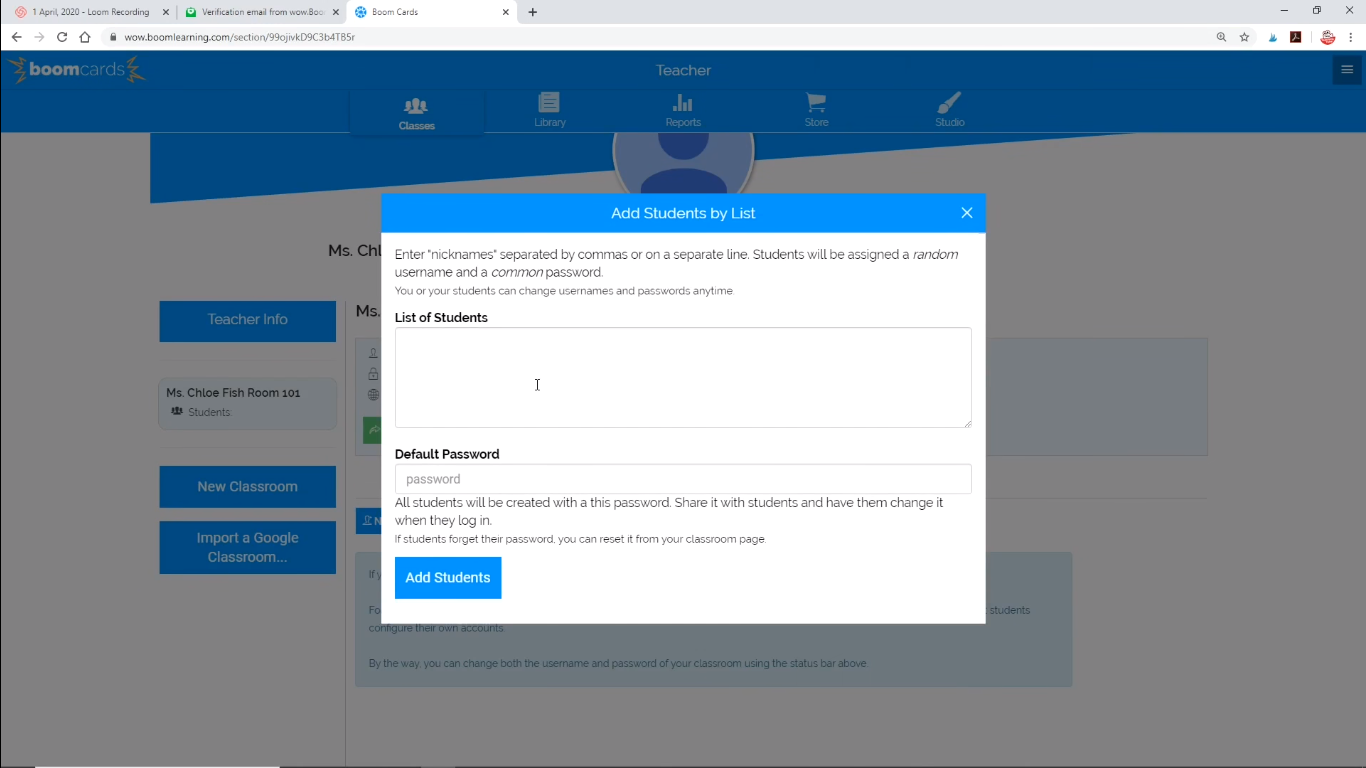Click the Default Password label
1366x768 pixels.
pyautogui.click(x=447, y=454)
